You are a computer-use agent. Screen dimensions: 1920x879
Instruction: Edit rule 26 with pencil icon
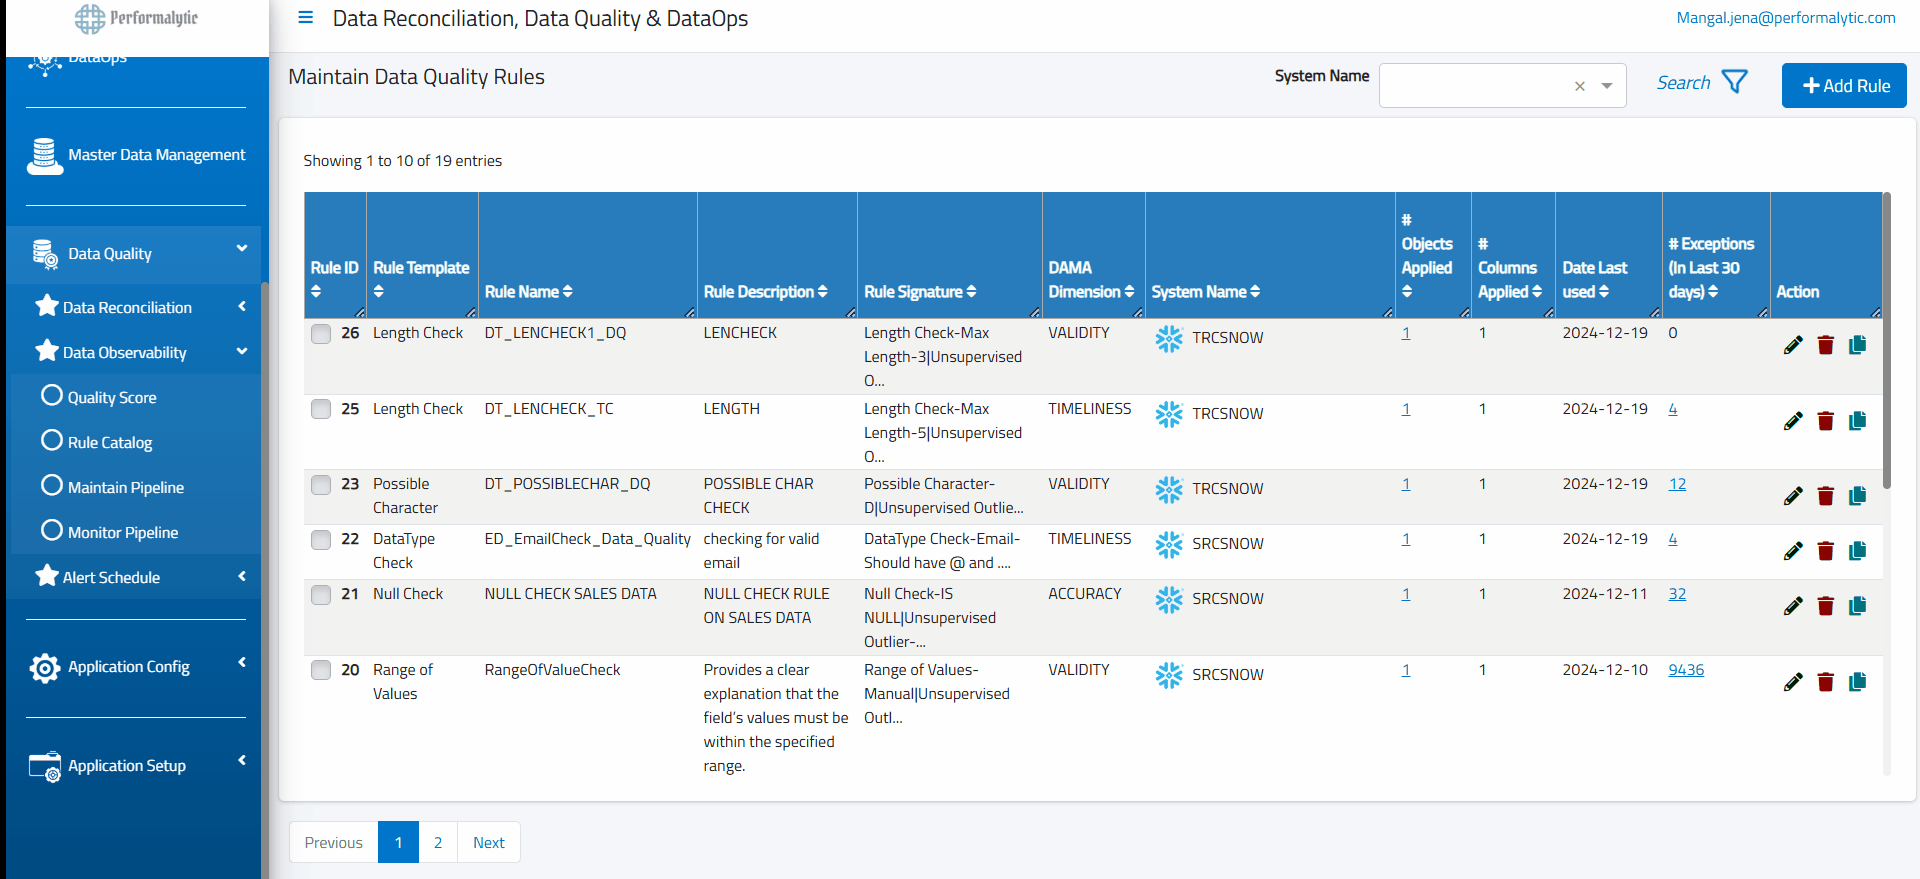click(x=1793, y=345)
